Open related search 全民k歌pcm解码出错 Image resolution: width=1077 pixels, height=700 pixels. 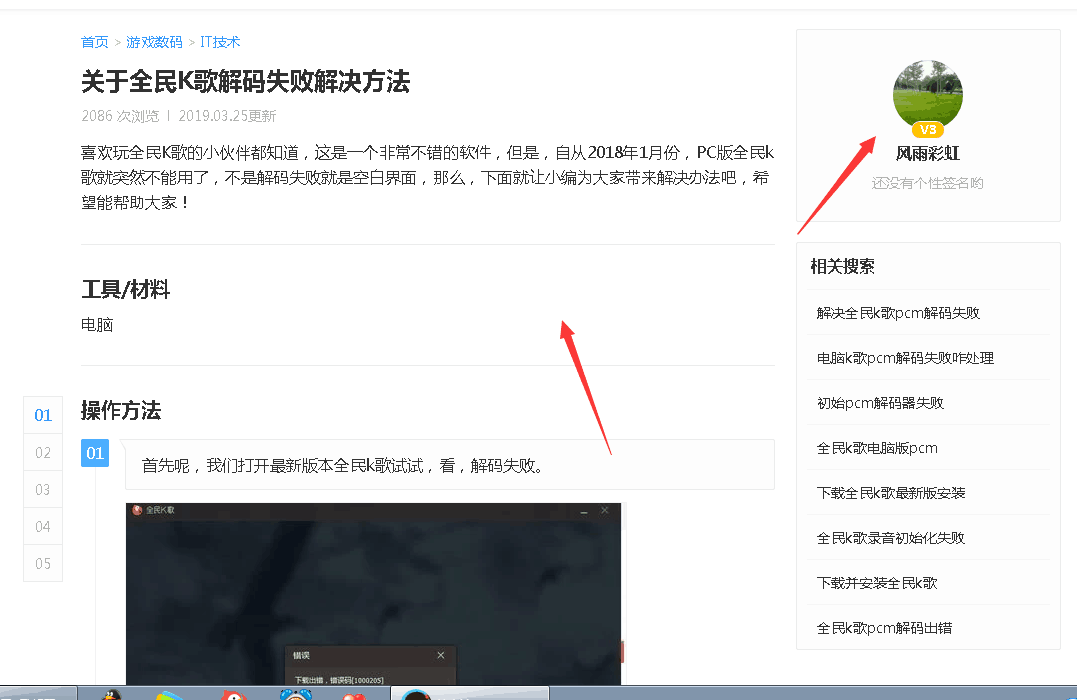click(x=884, y=628)
